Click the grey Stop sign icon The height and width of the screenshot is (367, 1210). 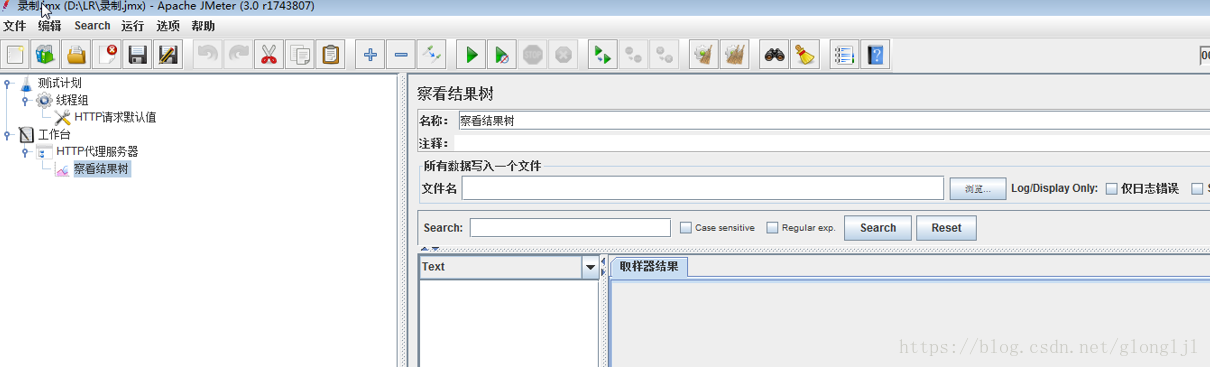click(533, 54)
